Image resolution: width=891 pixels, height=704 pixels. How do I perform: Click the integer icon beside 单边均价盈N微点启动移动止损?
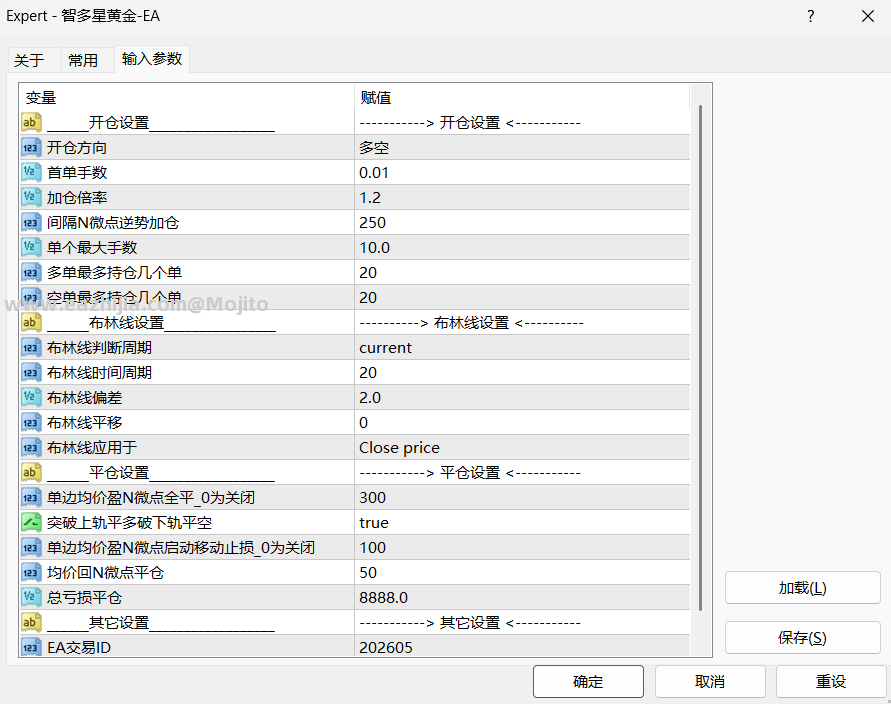pyautogui.click(x=31, y=548)
